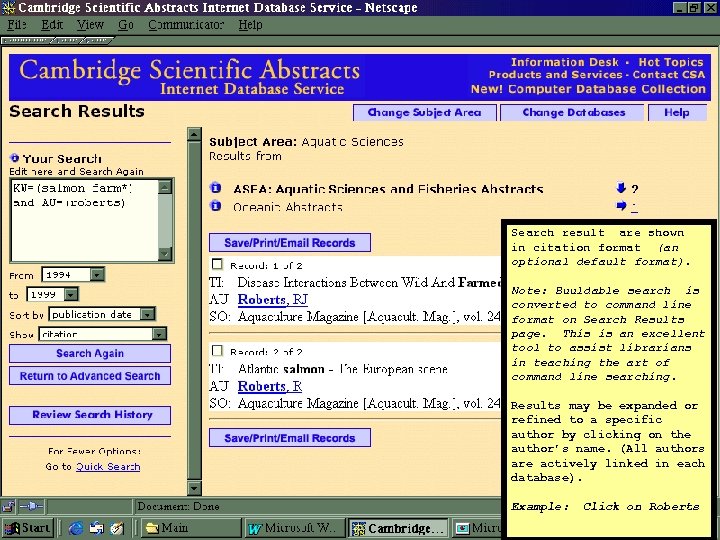Click the Change Databases button
Image resolution: width=720 pixels, height=540 pixels.
tap(574, 112)
